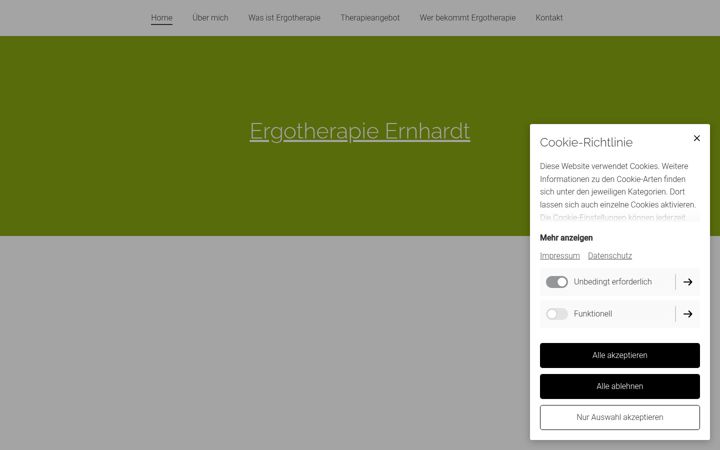The height and width of the screenshot is (450, 720).
Task: Click Alle ablehnen button
Action: 619,386
